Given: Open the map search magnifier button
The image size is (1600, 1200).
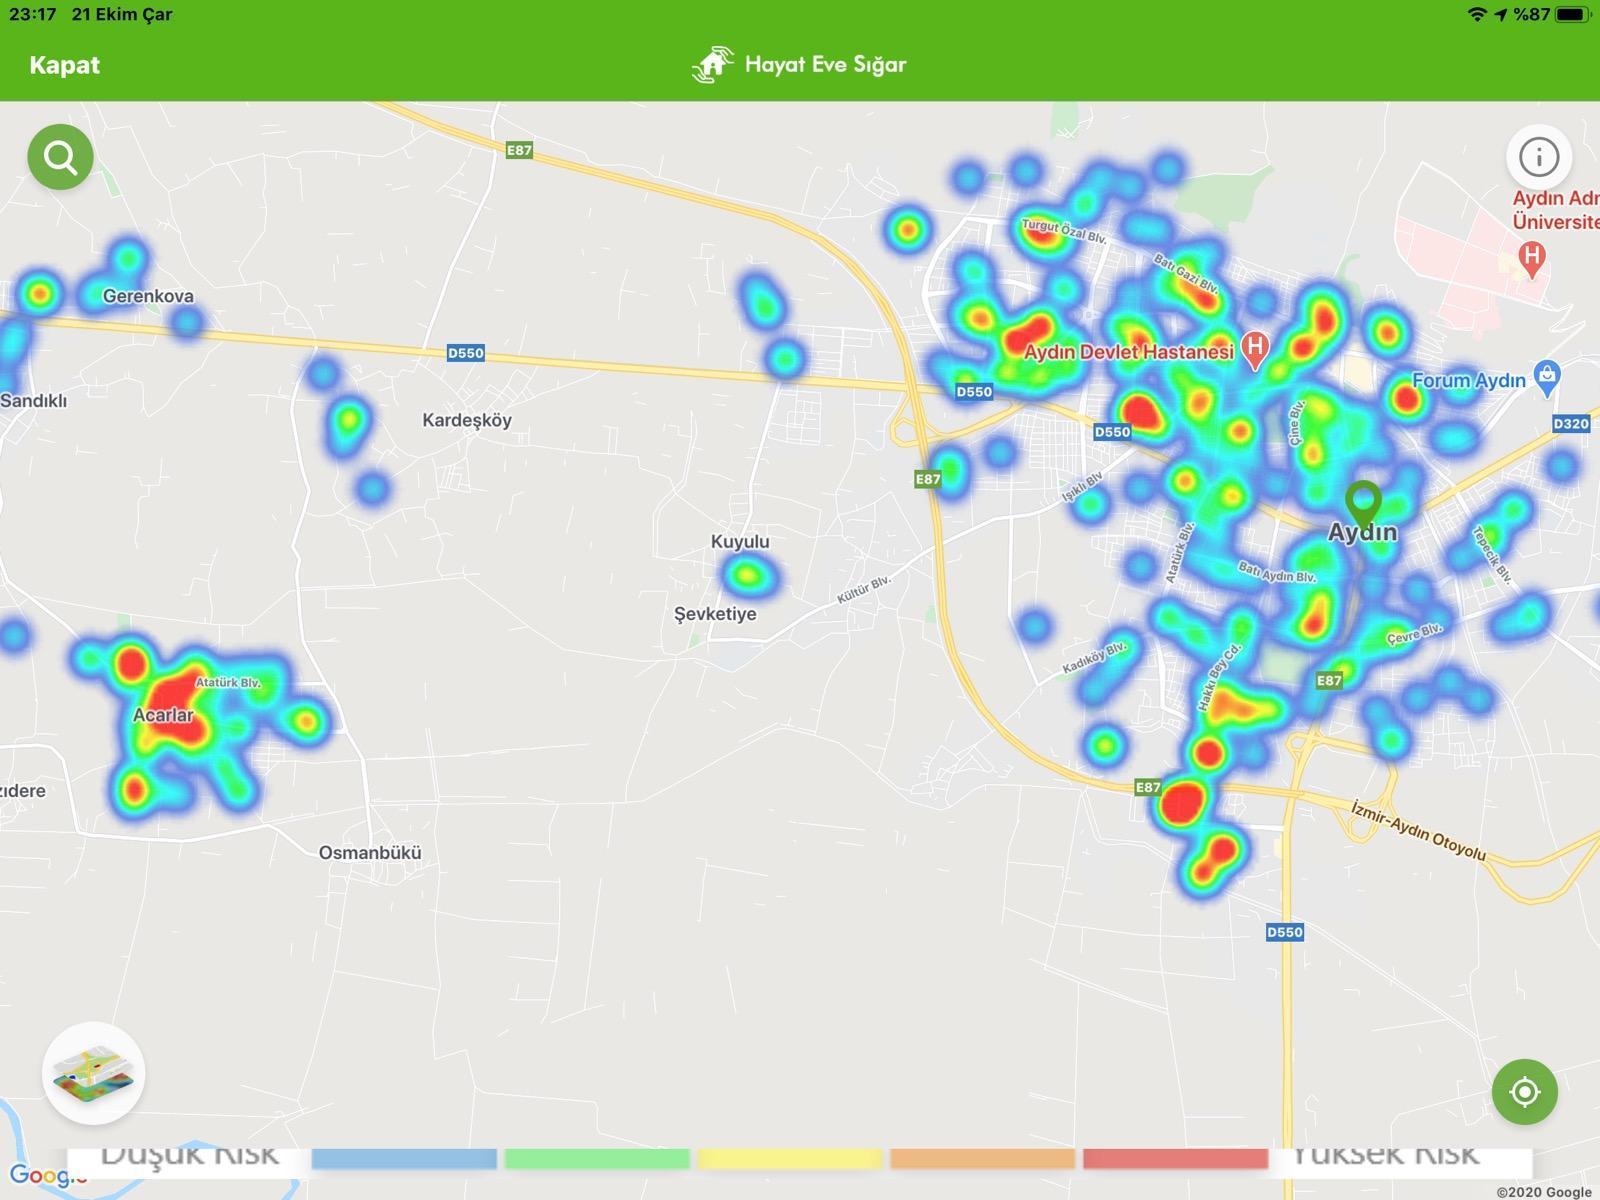Looking at the screenshot, I should (x=60, y=157).
